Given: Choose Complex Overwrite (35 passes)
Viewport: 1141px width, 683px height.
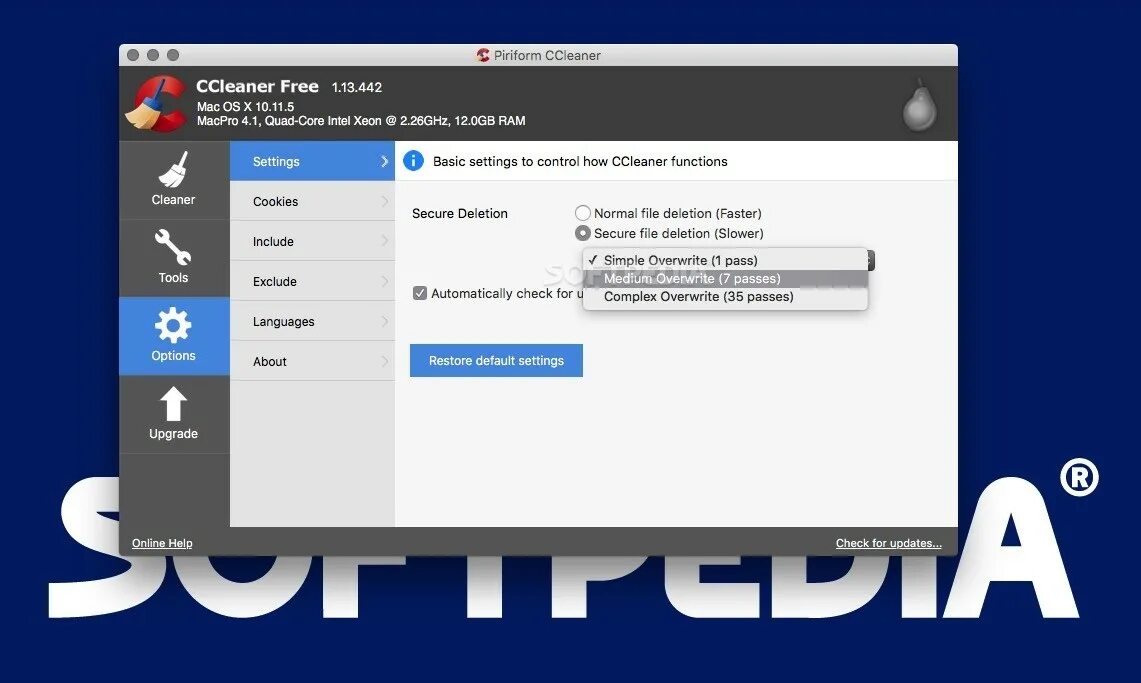Looking at the screenshot, I should point(725,297).
